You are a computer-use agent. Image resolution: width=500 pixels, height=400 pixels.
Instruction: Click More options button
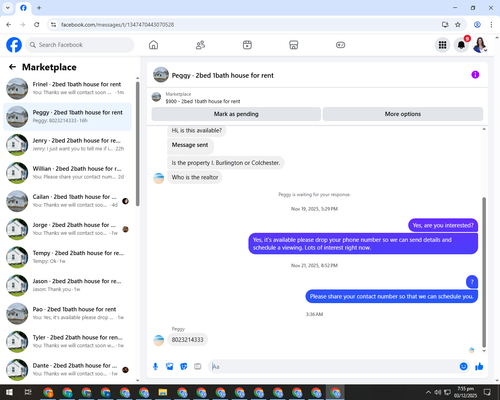[x=403, y=114]
